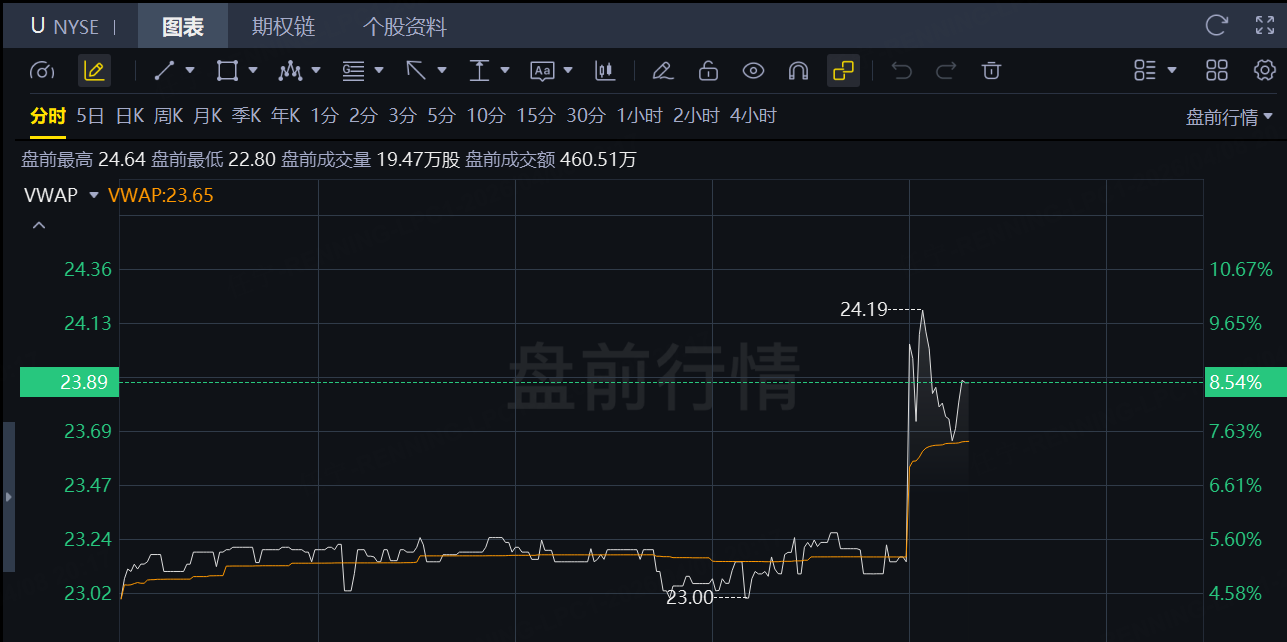Select the 5日 timeframe

click(x=90, y=116)
